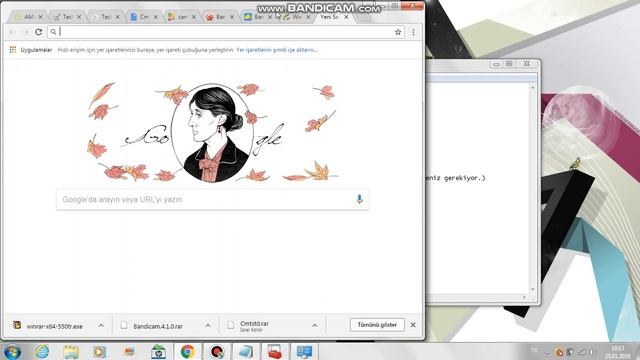Open the Chrome three-dot menu
This screenshot has height=360, width=640.
413,32
